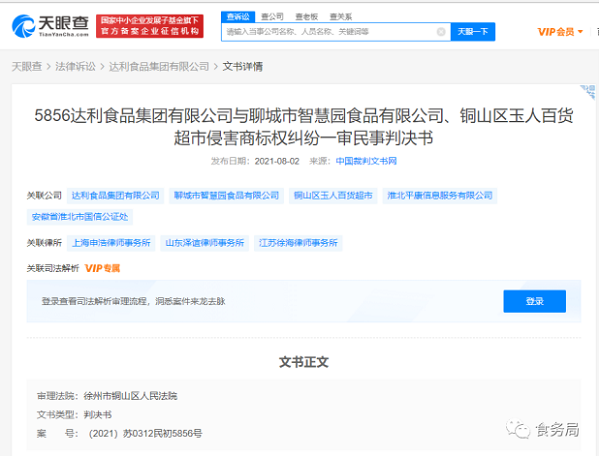Viewport: 600px width, 456px height.
Task: Open law firm 上海申浩律师事务所 tag
Action: pos(111,243)
